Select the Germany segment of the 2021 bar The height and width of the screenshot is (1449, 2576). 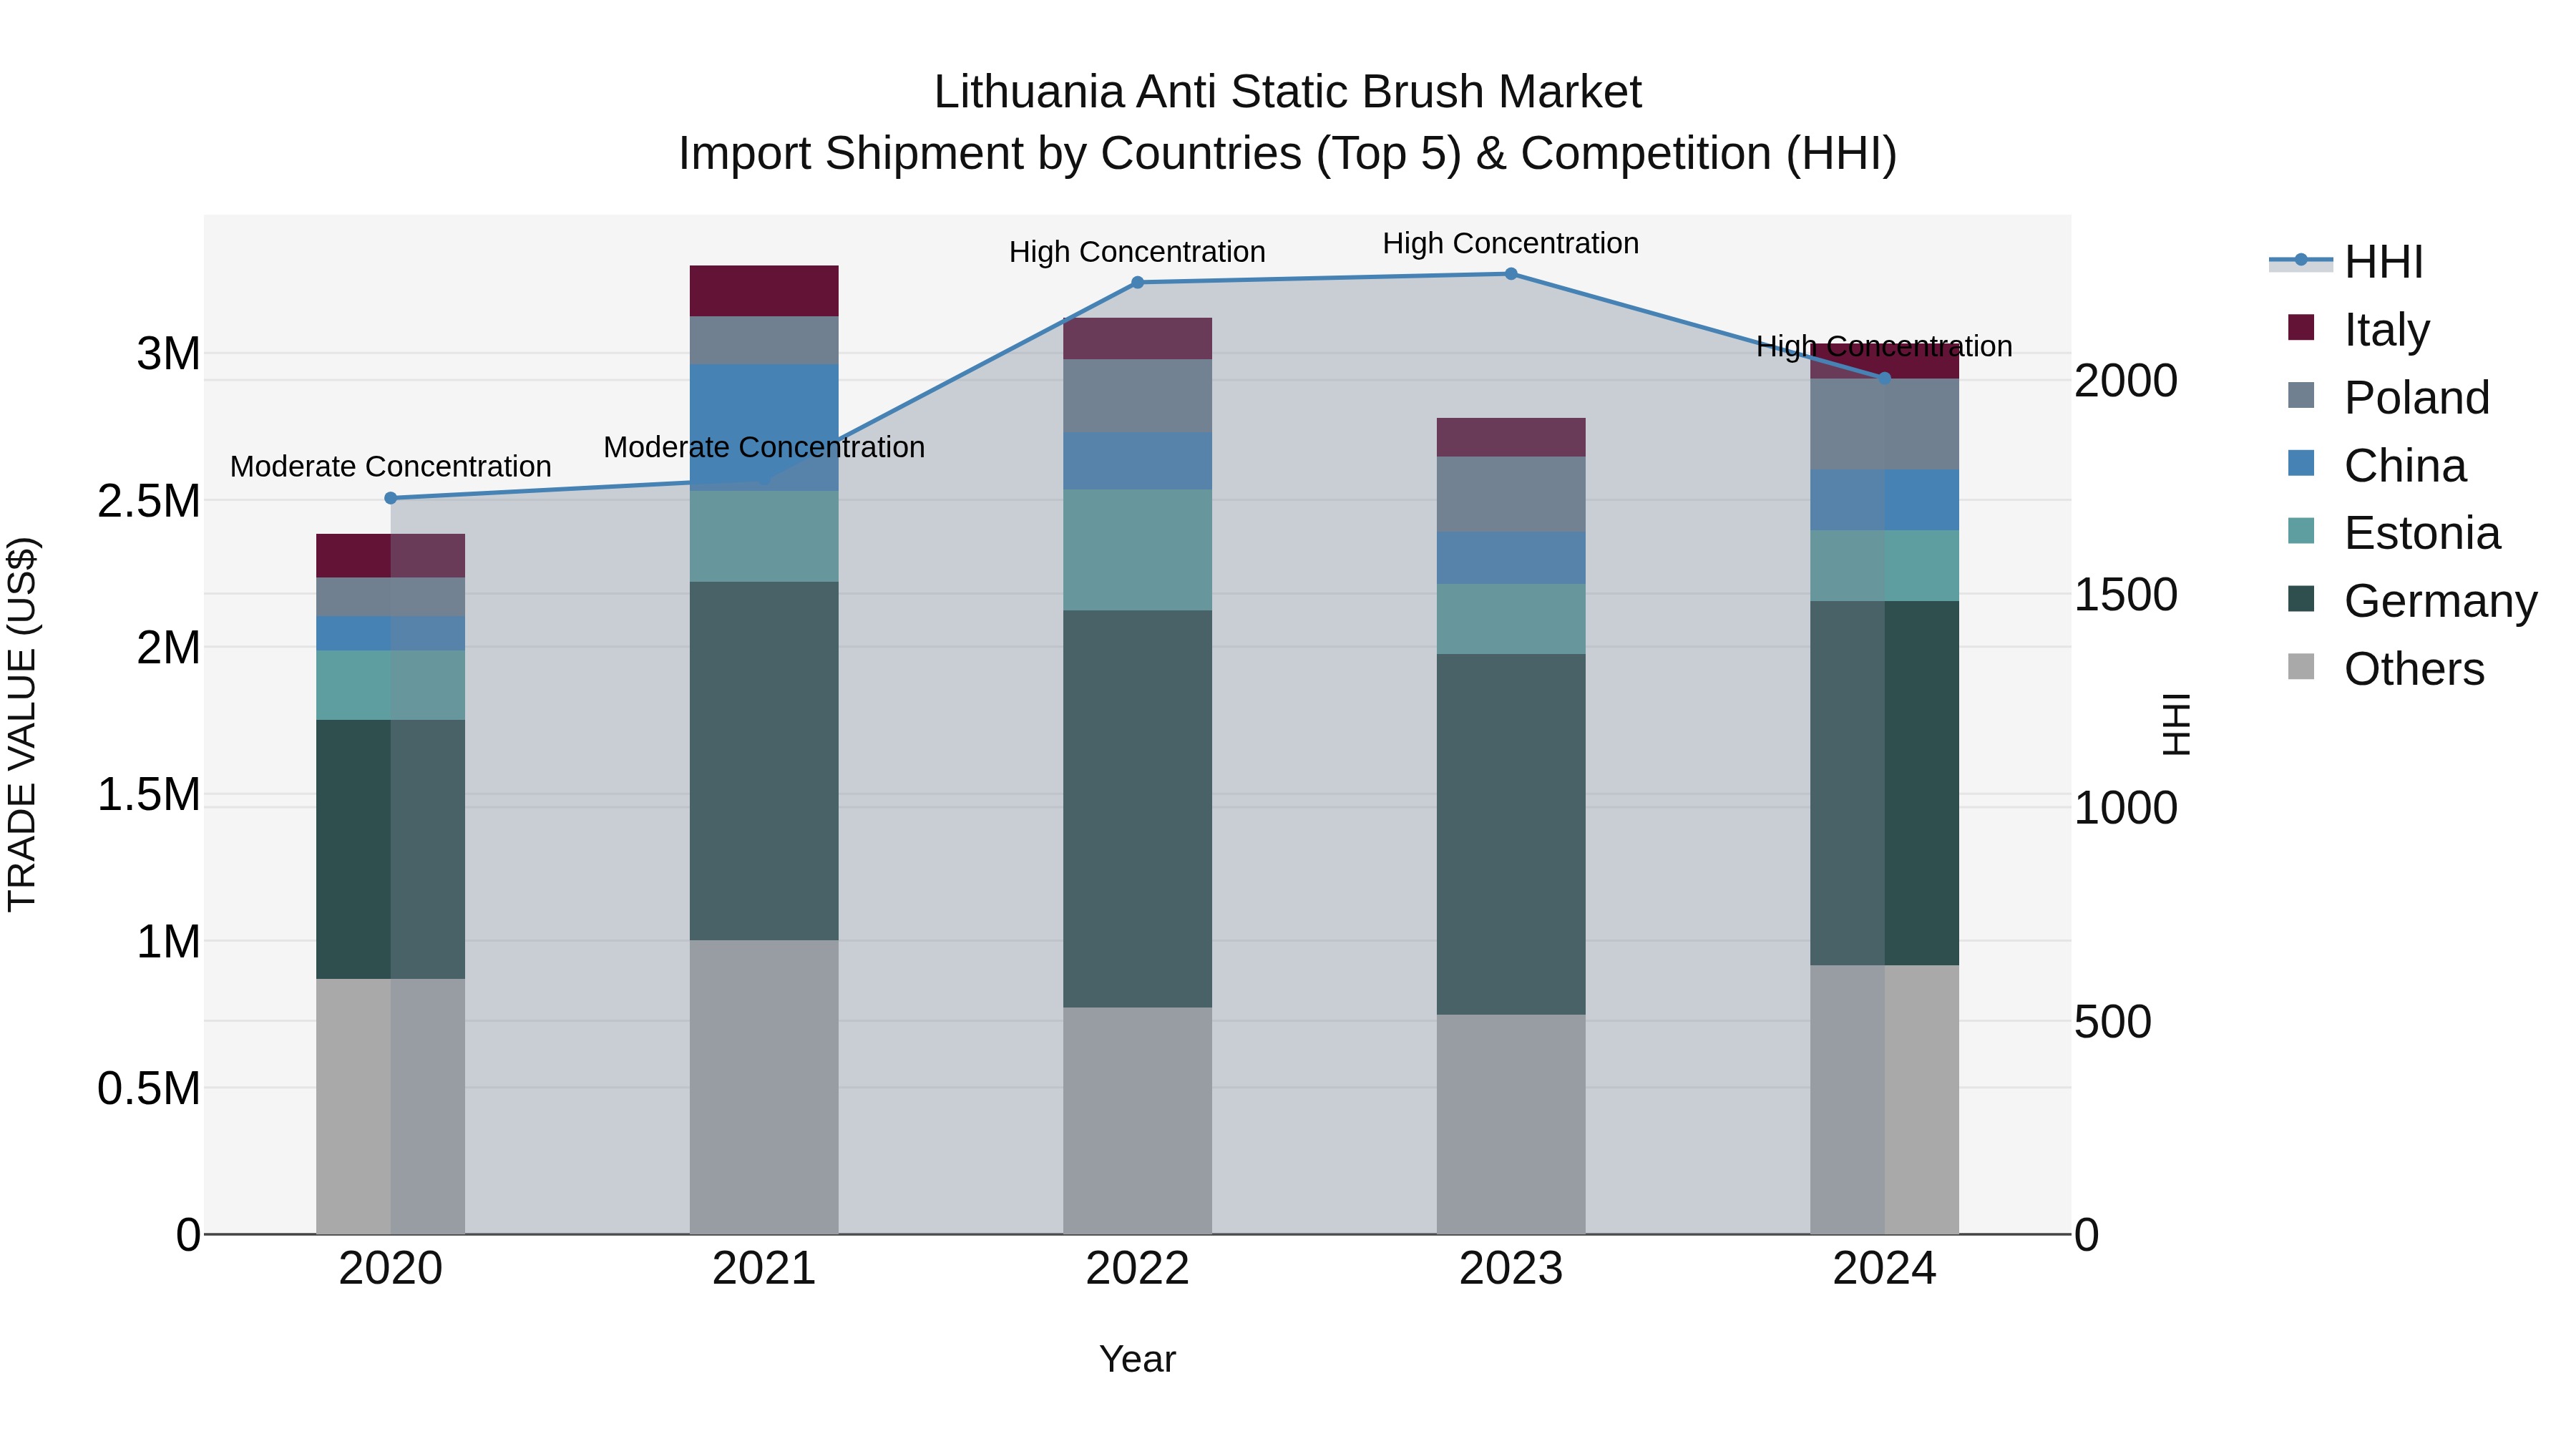[764, 761]
